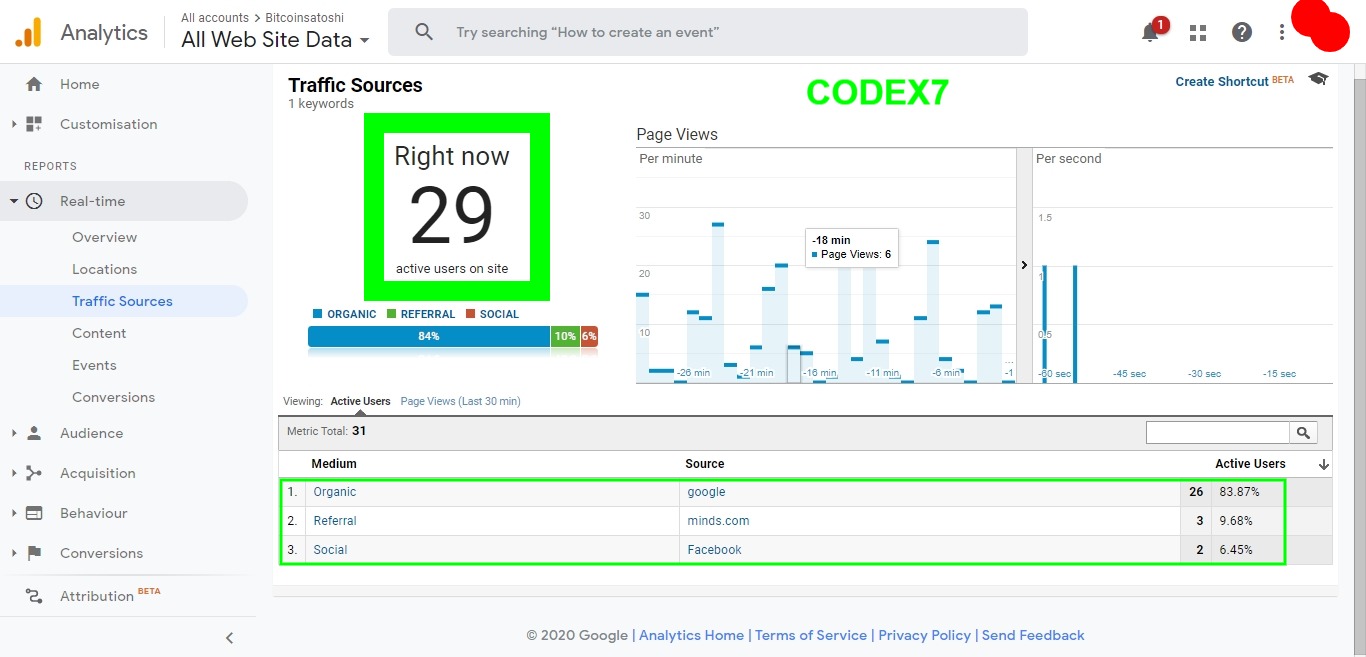Click the metric table search field
The width and height of the screenshot is (1366, 657).
tap(1216, 432)
